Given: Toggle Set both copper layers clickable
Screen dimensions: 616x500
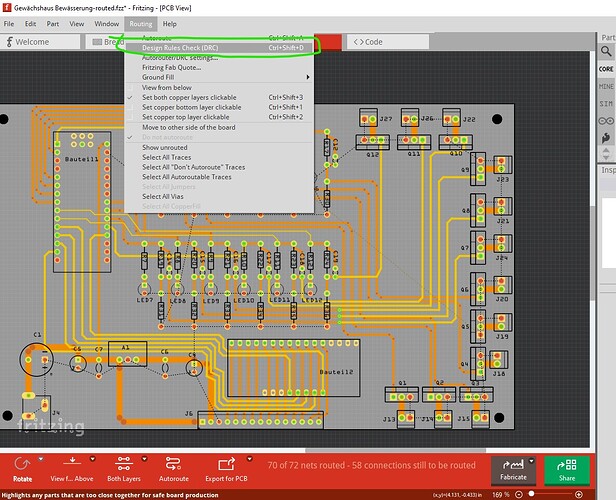Looking at the screenshot, I should (219, 97).
